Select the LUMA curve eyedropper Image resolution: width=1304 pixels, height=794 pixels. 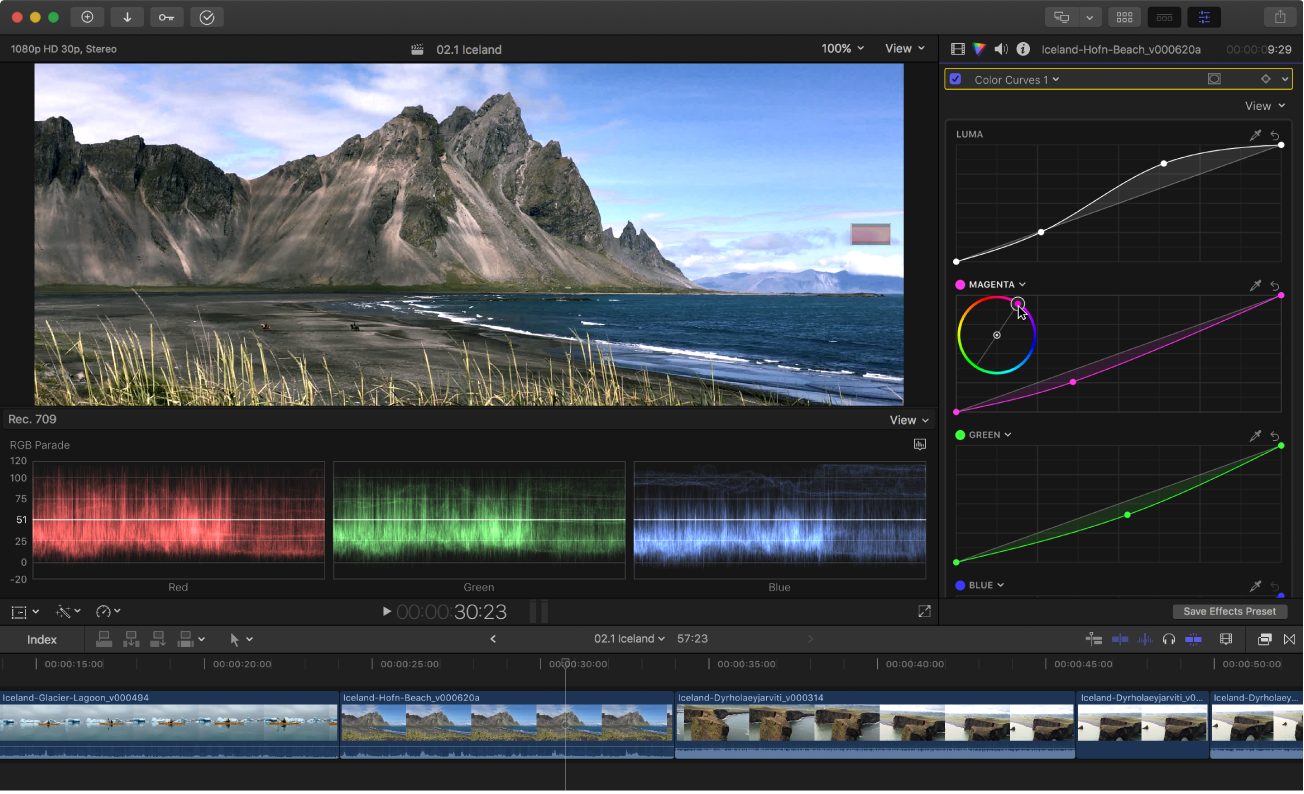1255,135
